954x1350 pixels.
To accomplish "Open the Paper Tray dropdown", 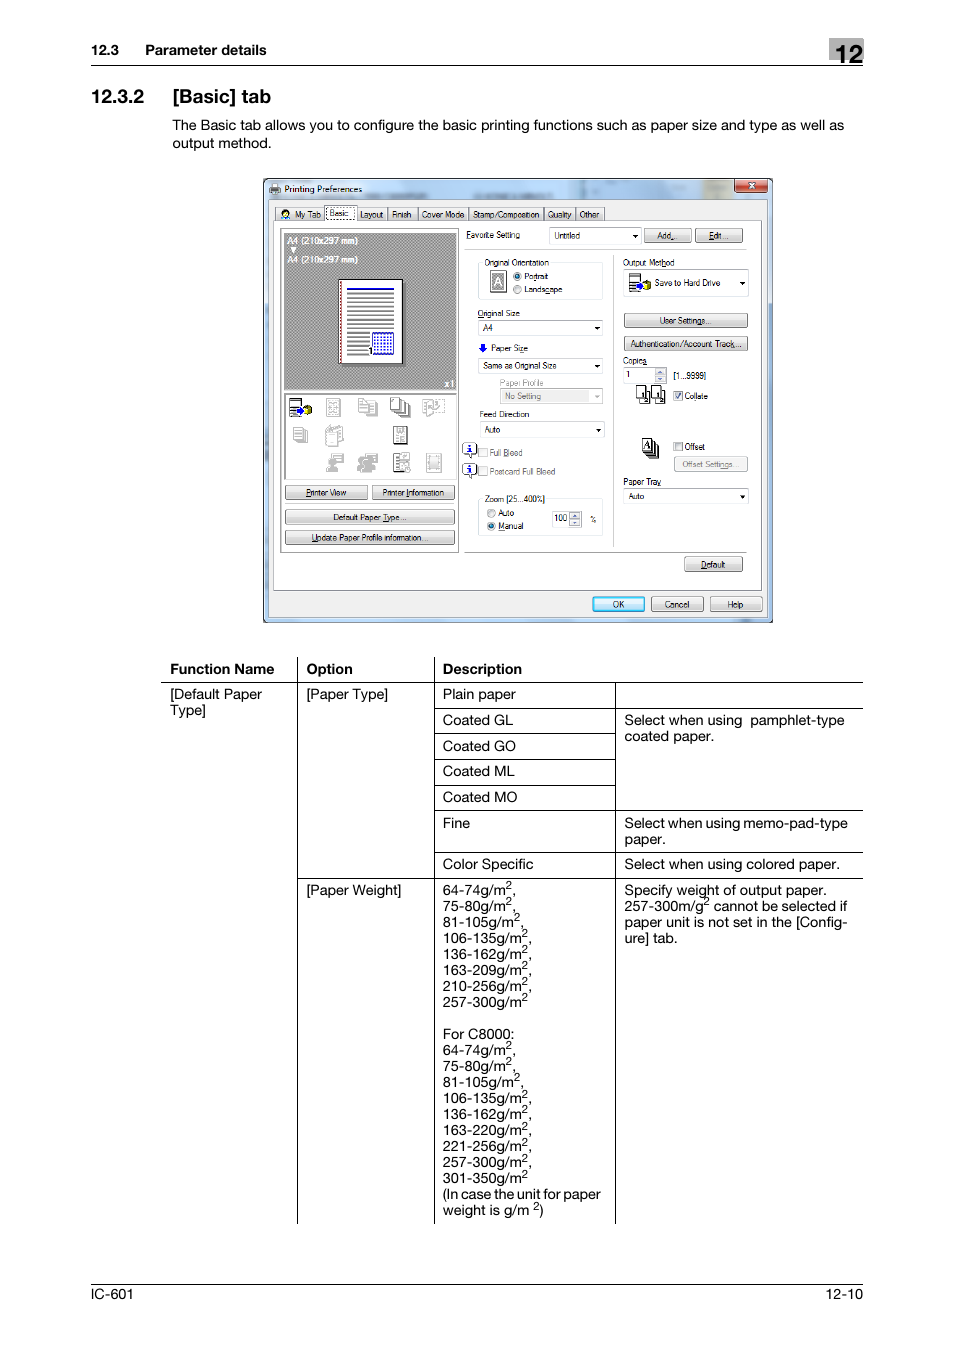I will (x=686, y=496).
